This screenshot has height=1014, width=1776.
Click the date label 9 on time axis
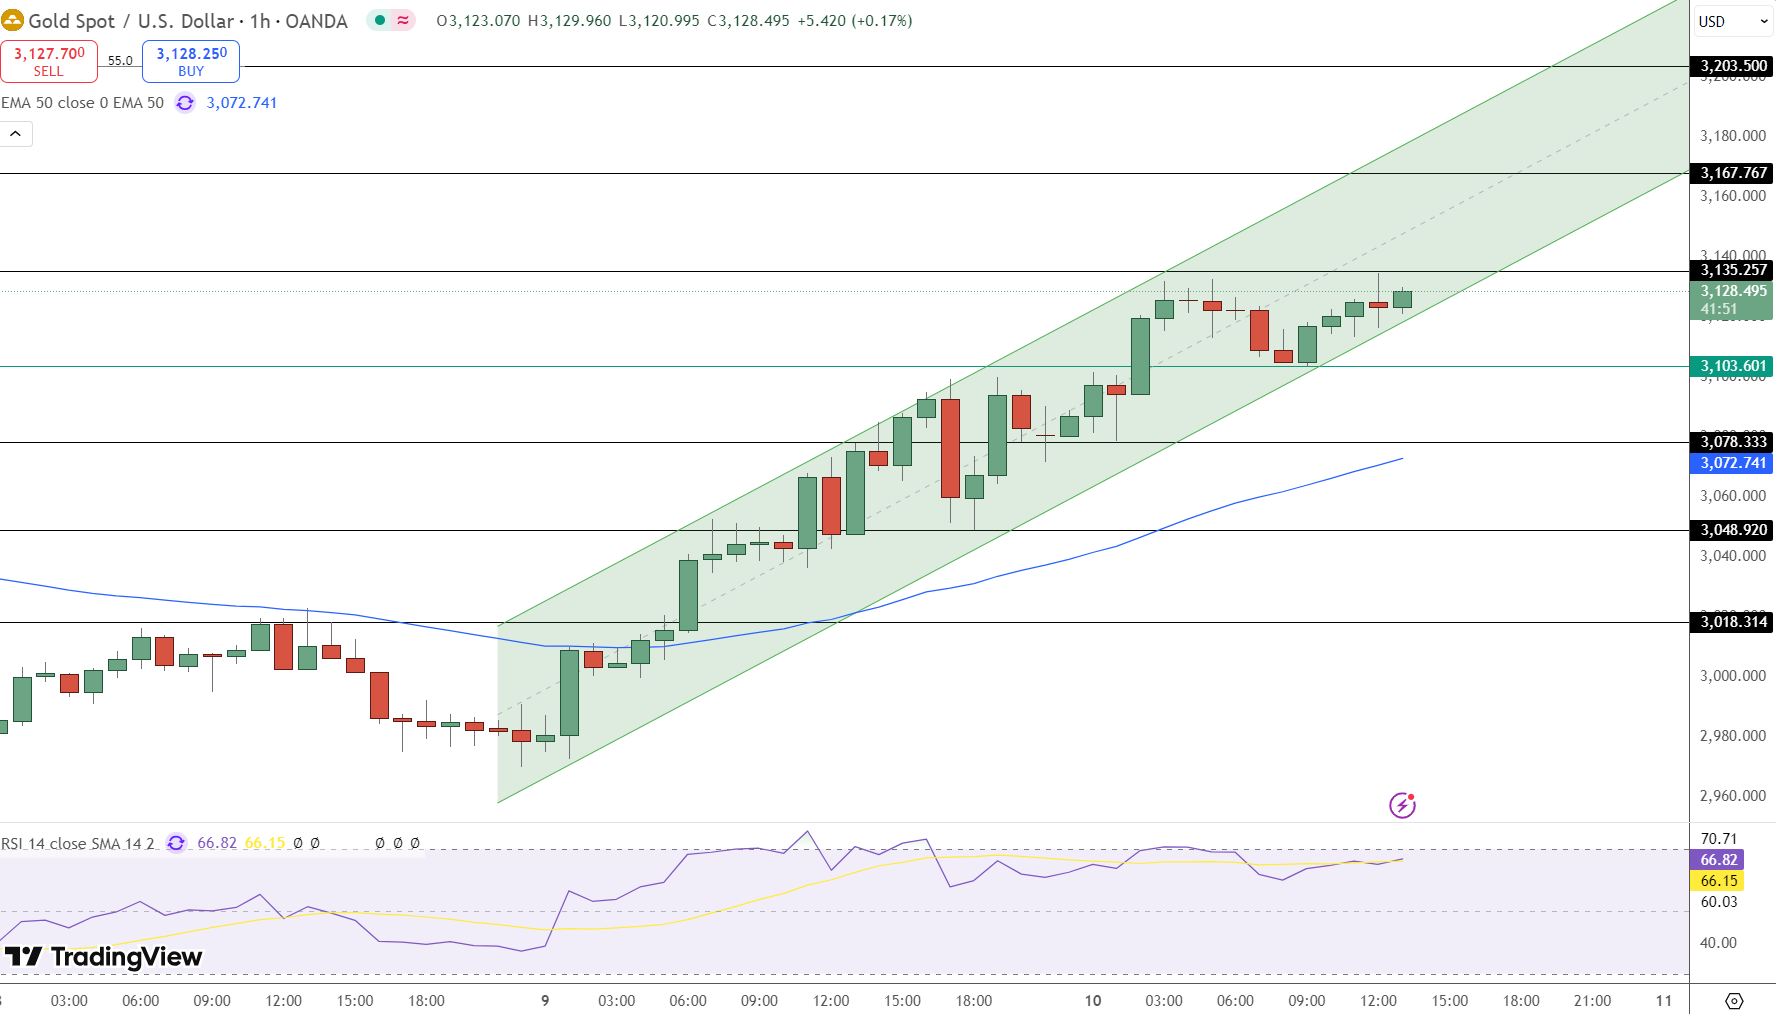tap(545, 1001)
